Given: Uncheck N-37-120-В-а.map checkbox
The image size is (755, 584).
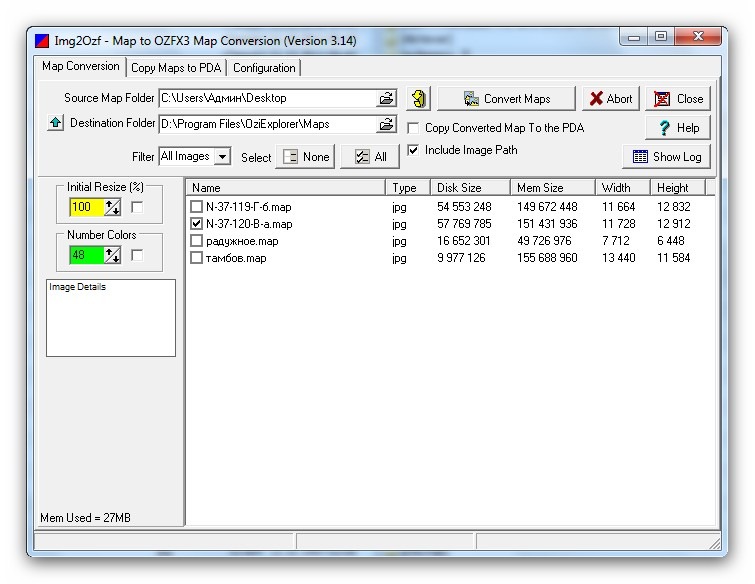Looking at the screenshot, I should point(196,223).
